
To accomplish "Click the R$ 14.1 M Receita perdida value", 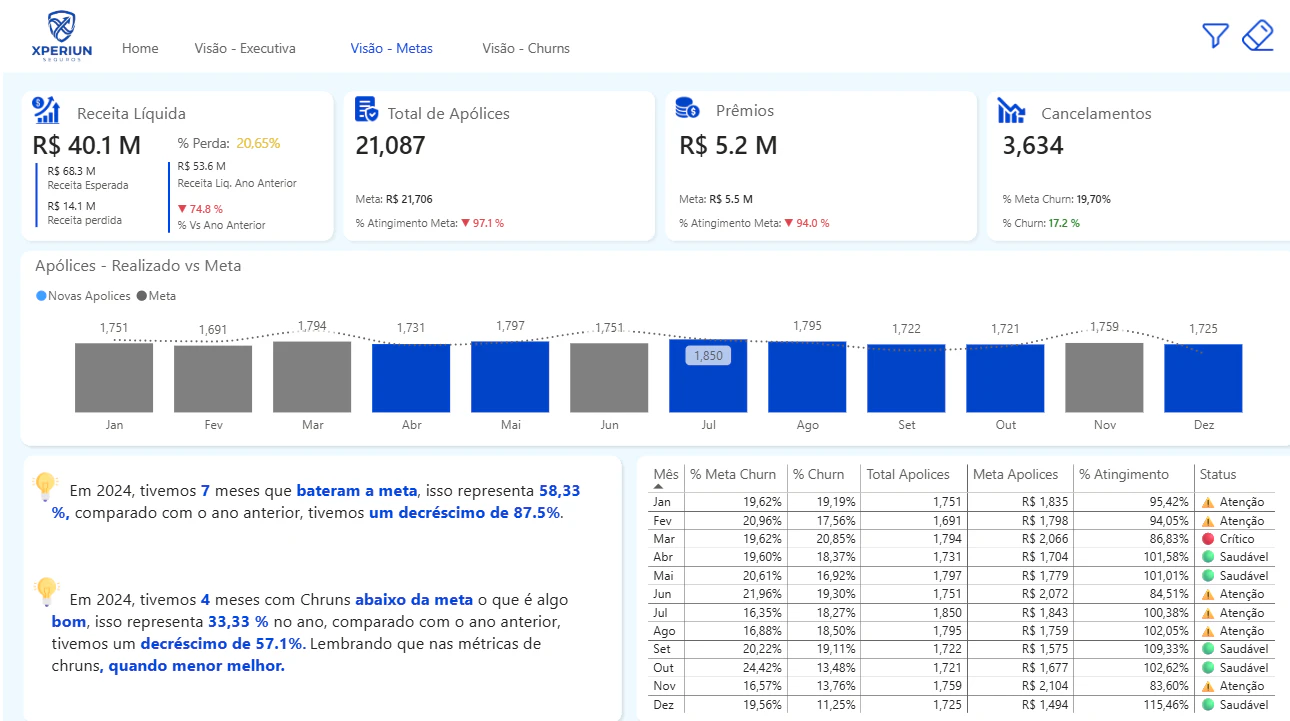I will pos(70,206).
